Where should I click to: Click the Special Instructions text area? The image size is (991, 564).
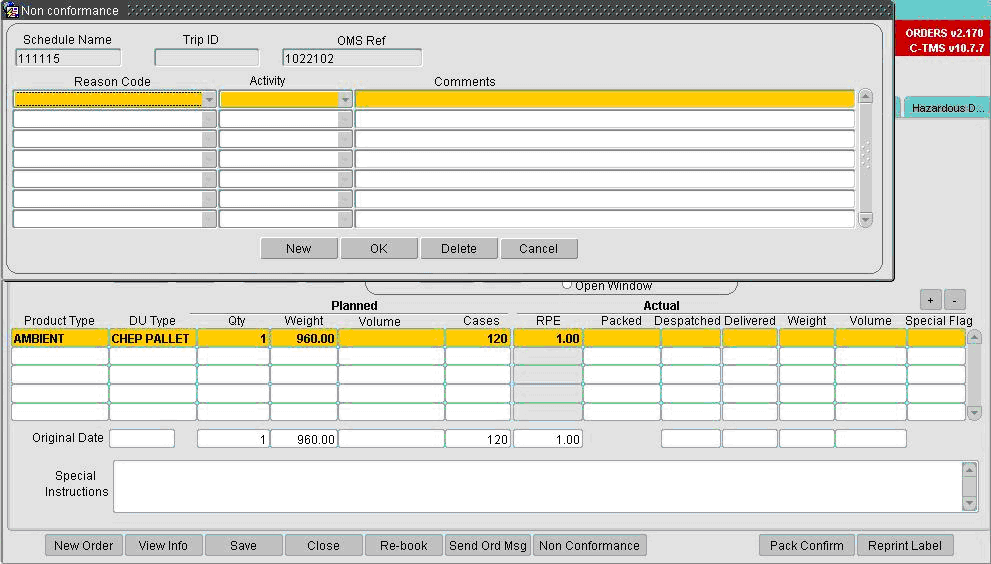pyautogui.click(x=537, y=486)
